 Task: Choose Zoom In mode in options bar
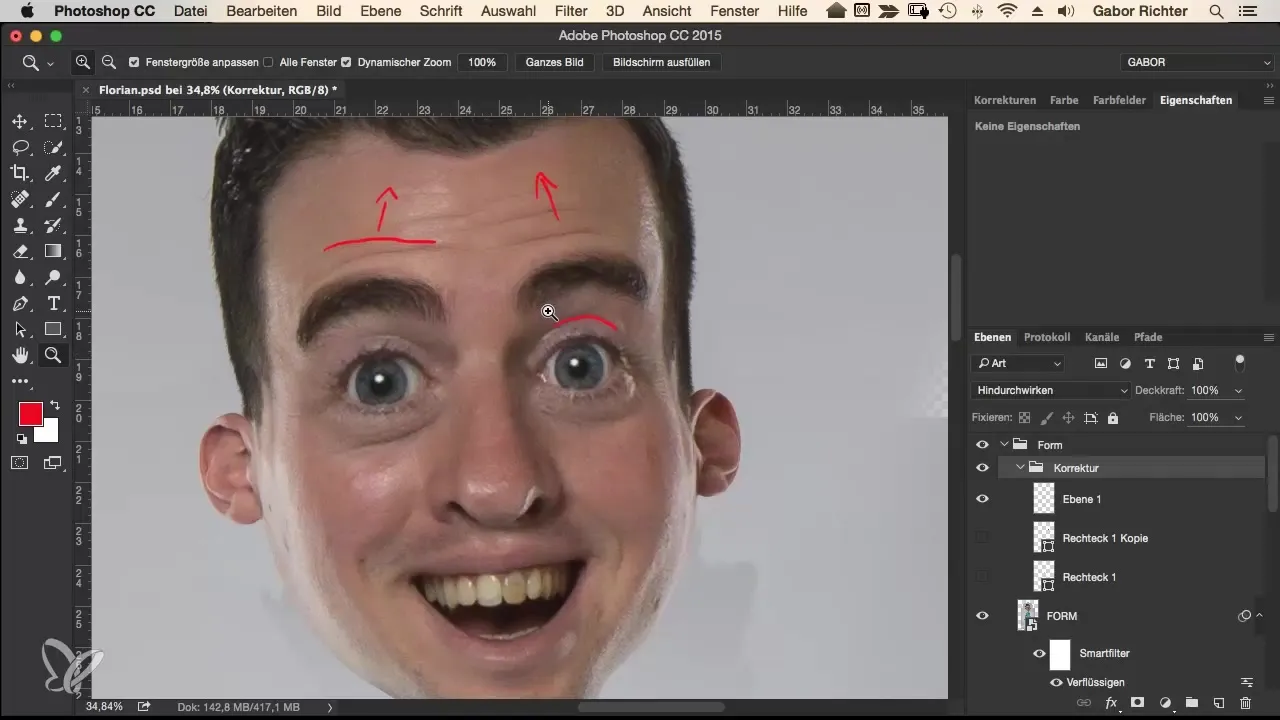click(x=83, y=62)
